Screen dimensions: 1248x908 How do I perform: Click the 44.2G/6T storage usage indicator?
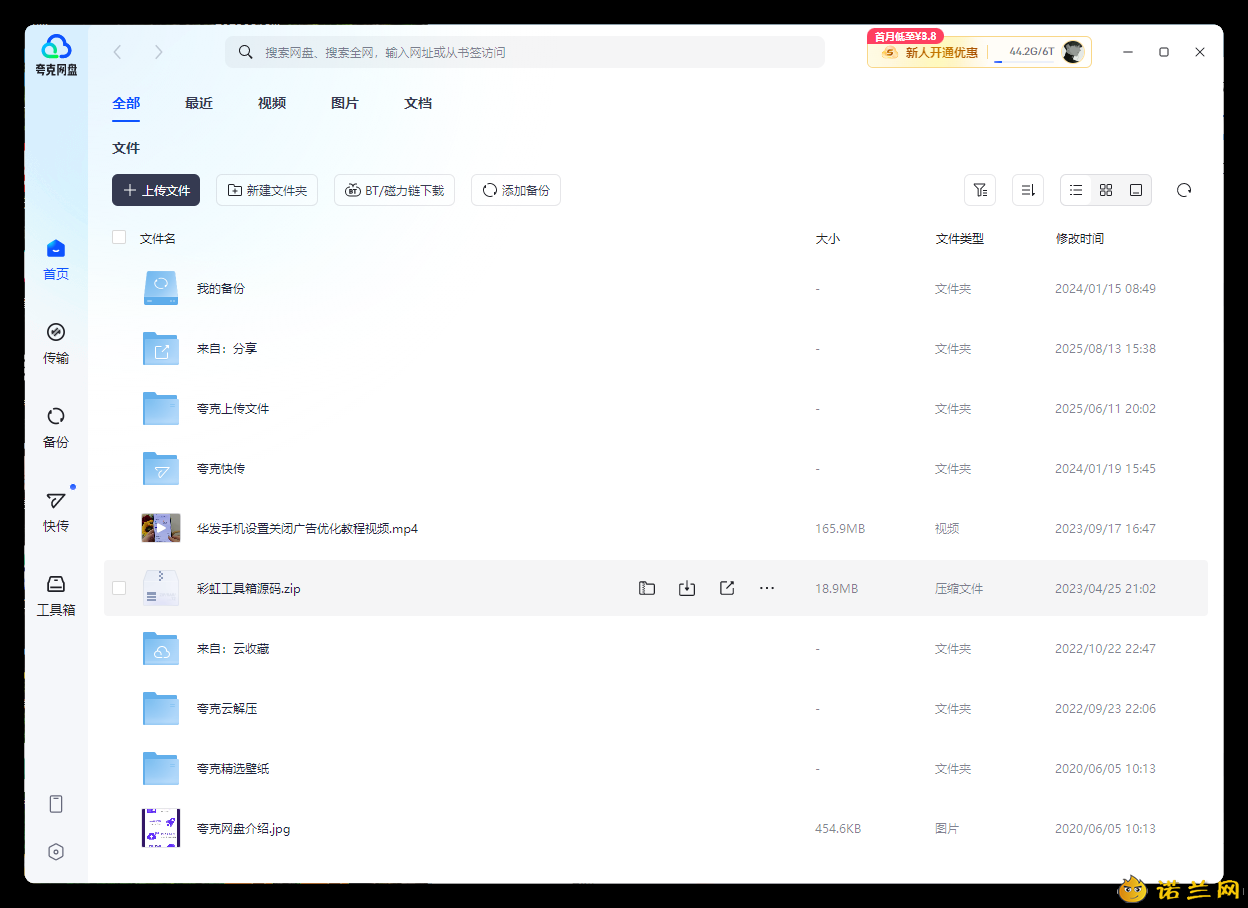[1025, 53]
